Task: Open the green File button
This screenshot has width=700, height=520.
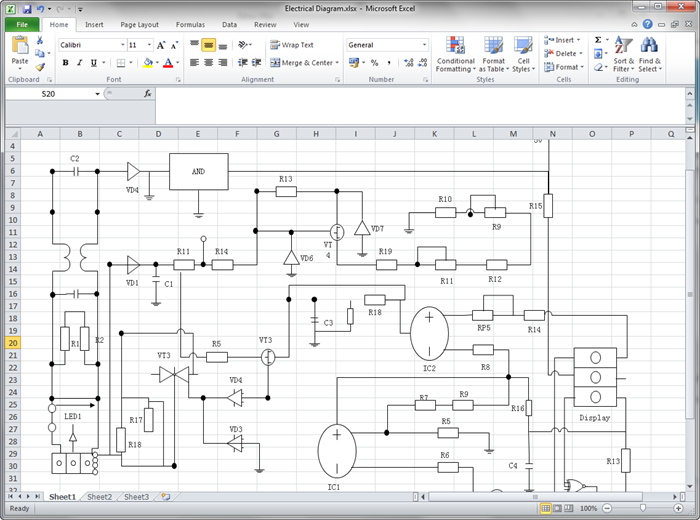Action: (x=21, y=24)
